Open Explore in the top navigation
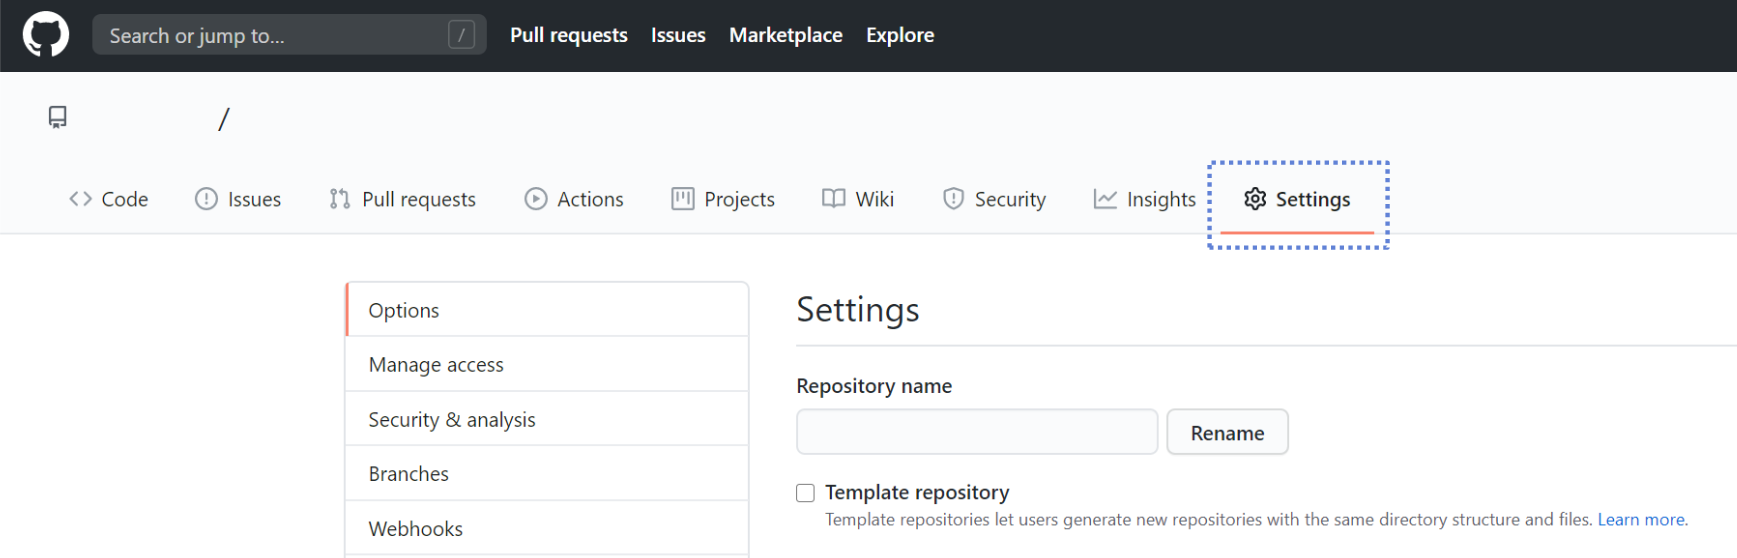This screenshot has height=558, width=1737. click(x=900, y=35)
